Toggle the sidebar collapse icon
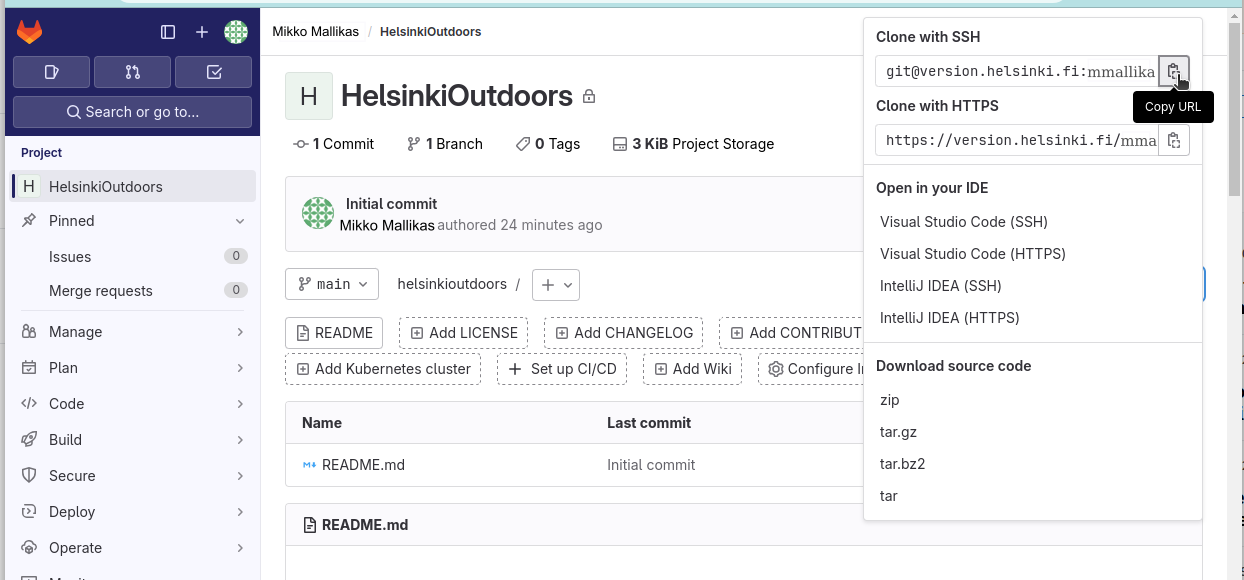1244x580 pixels. (168, 32)
